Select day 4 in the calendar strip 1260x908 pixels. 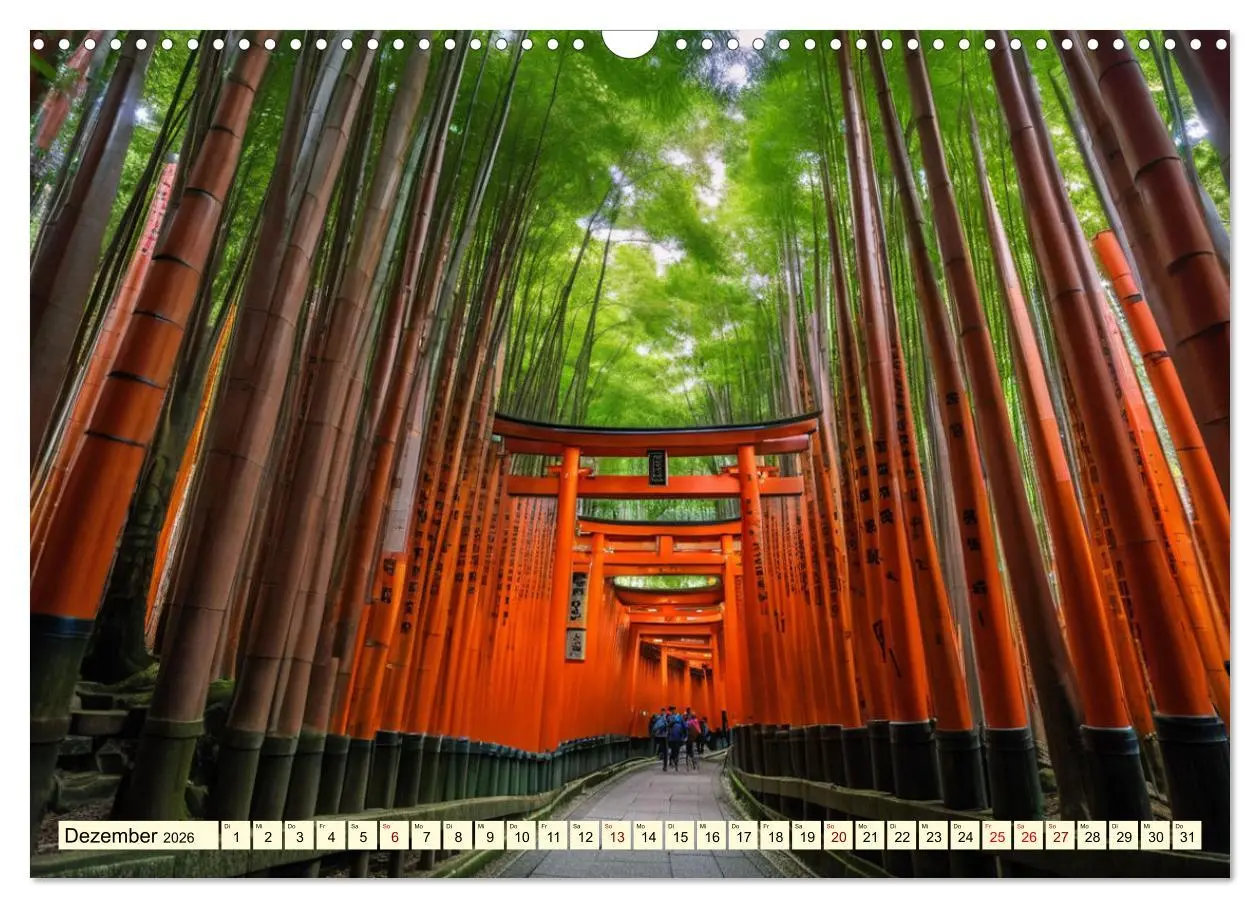pyautogui.click(x=331, y=835)
